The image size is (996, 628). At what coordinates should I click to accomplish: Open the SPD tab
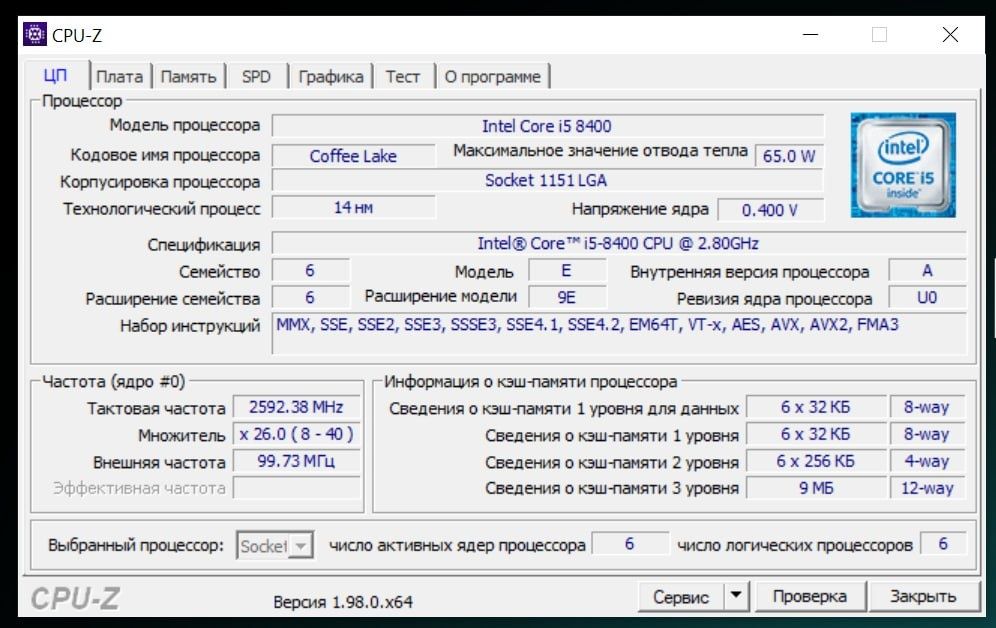point(256,77)
